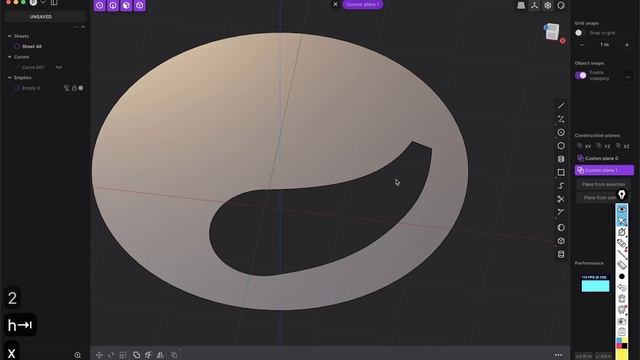Select the polyline curve tool below the Line tool
The image size is (640, 360).
(561, 119)
